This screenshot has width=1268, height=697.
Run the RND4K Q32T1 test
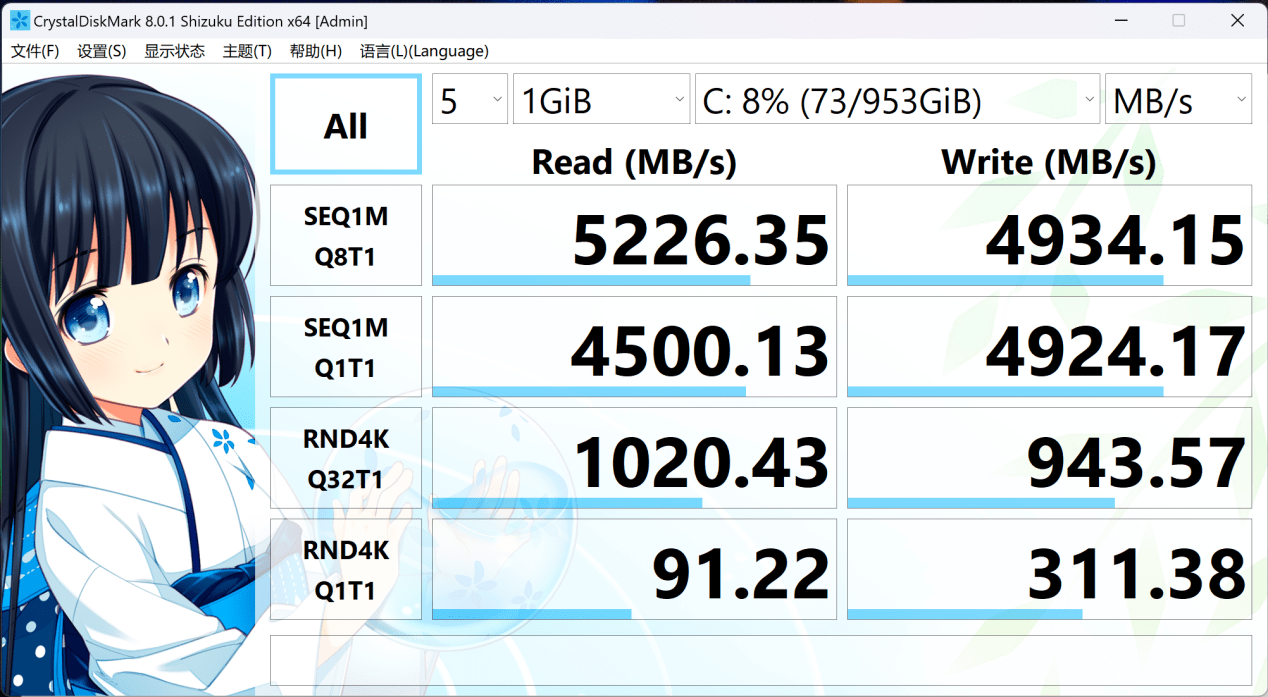click(x=345, y=459)
